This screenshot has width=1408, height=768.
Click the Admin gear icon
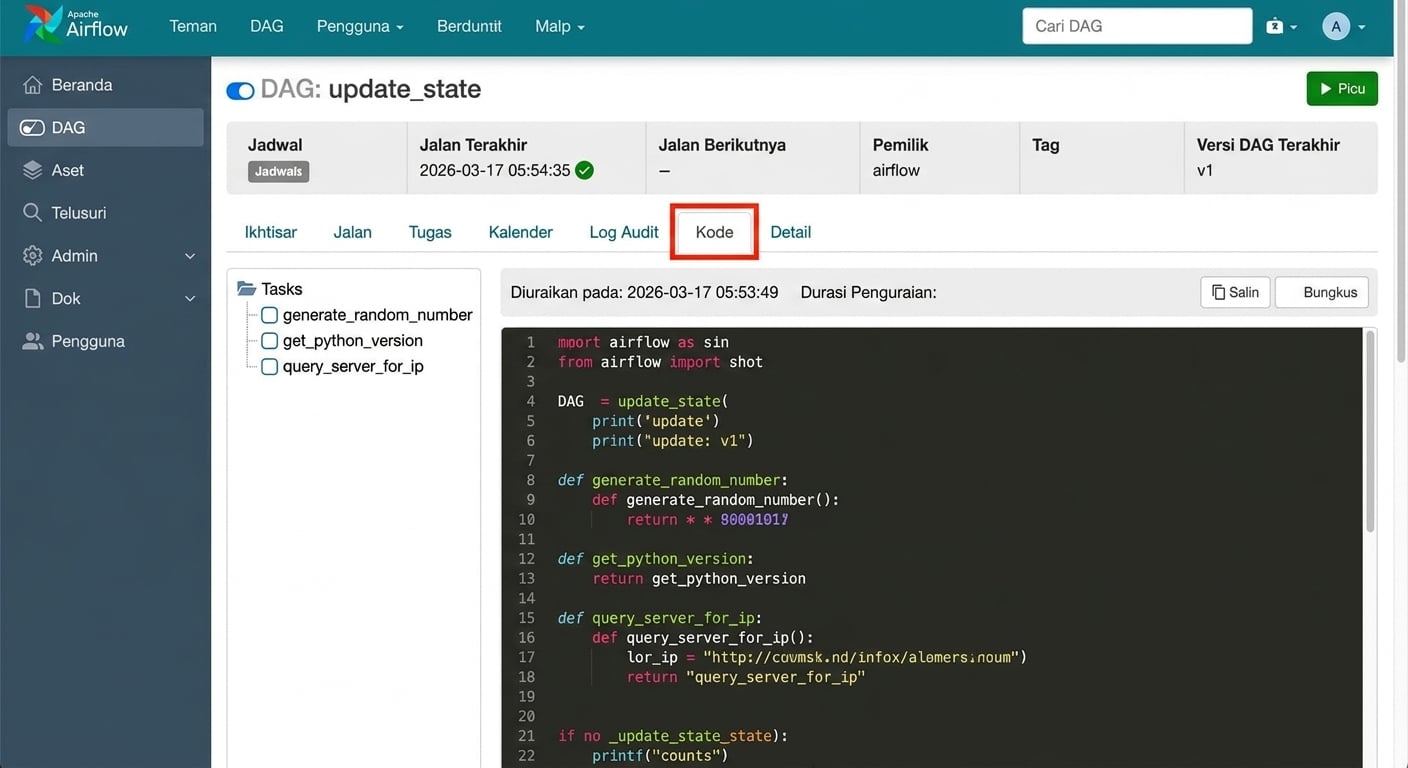tap(33, 256)
